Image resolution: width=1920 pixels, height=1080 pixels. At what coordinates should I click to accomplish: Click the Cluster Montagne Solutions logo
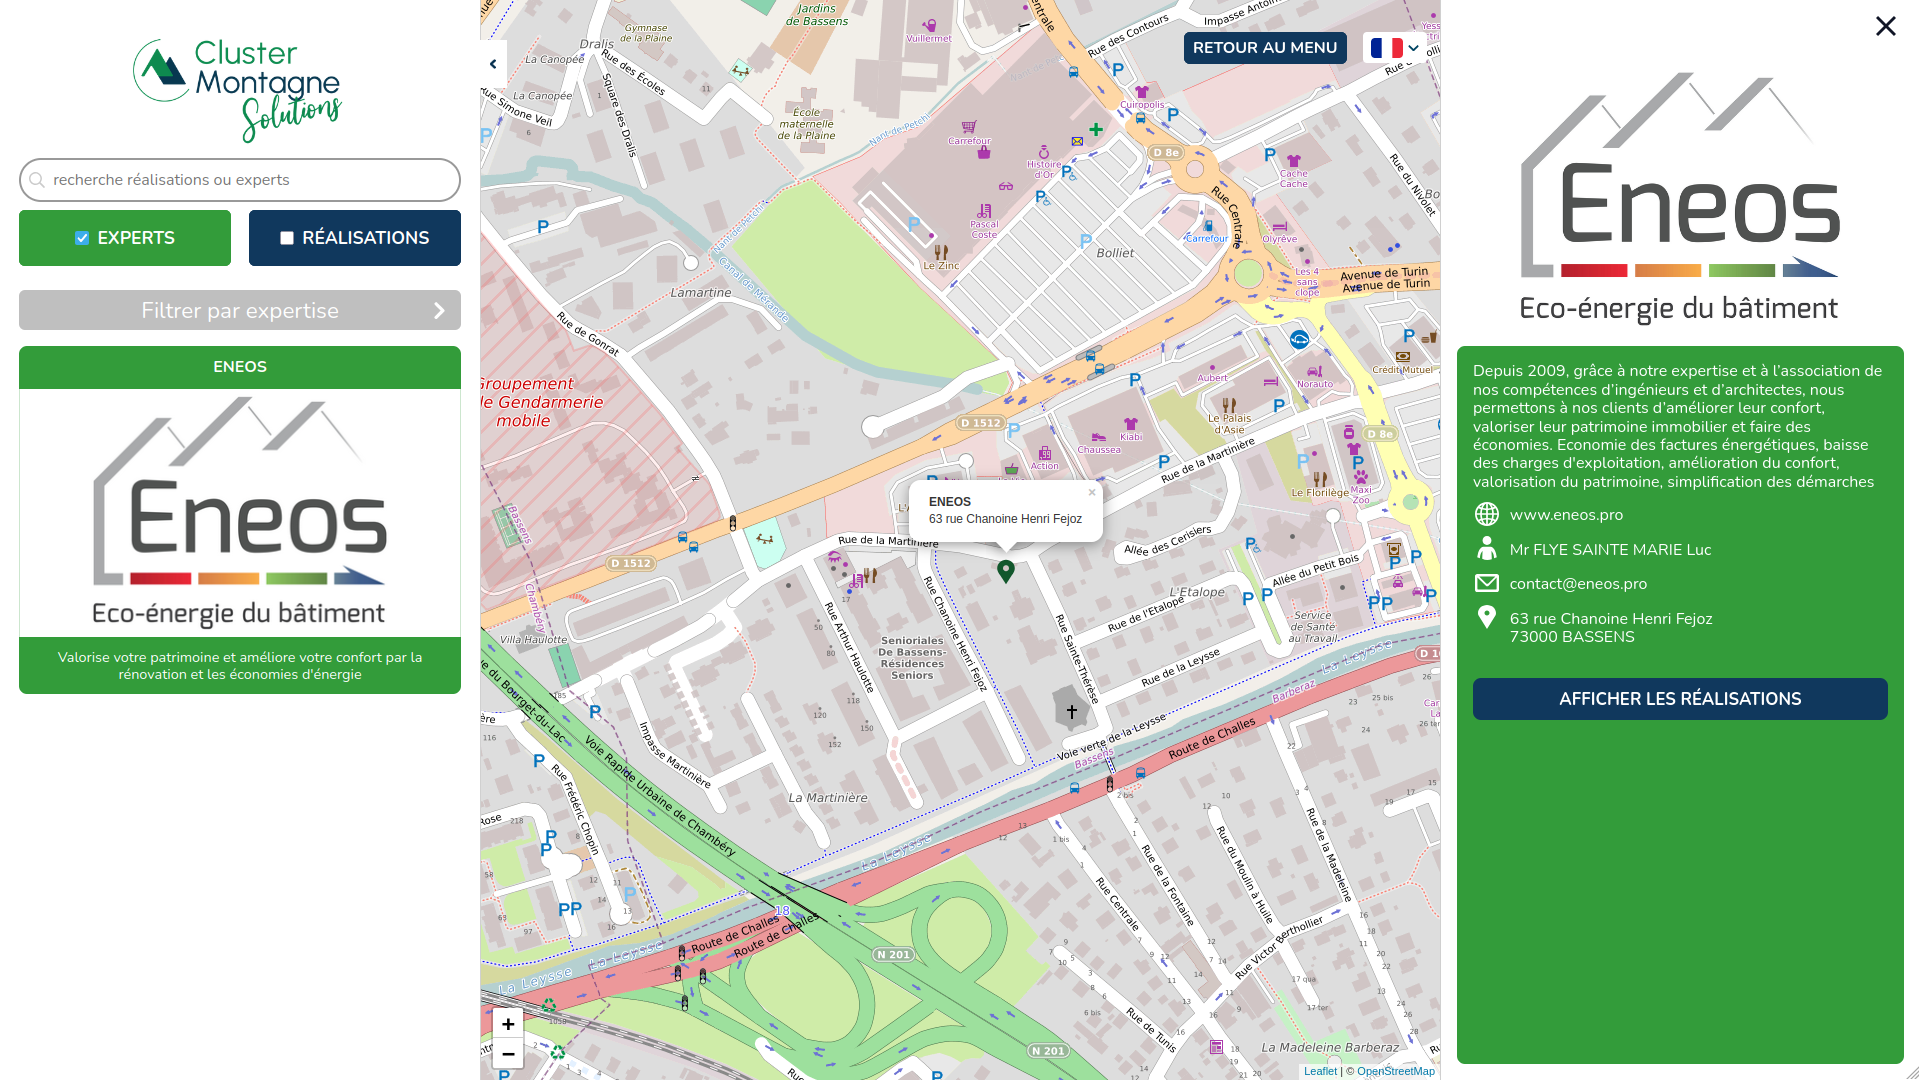[x=239, y=88]
